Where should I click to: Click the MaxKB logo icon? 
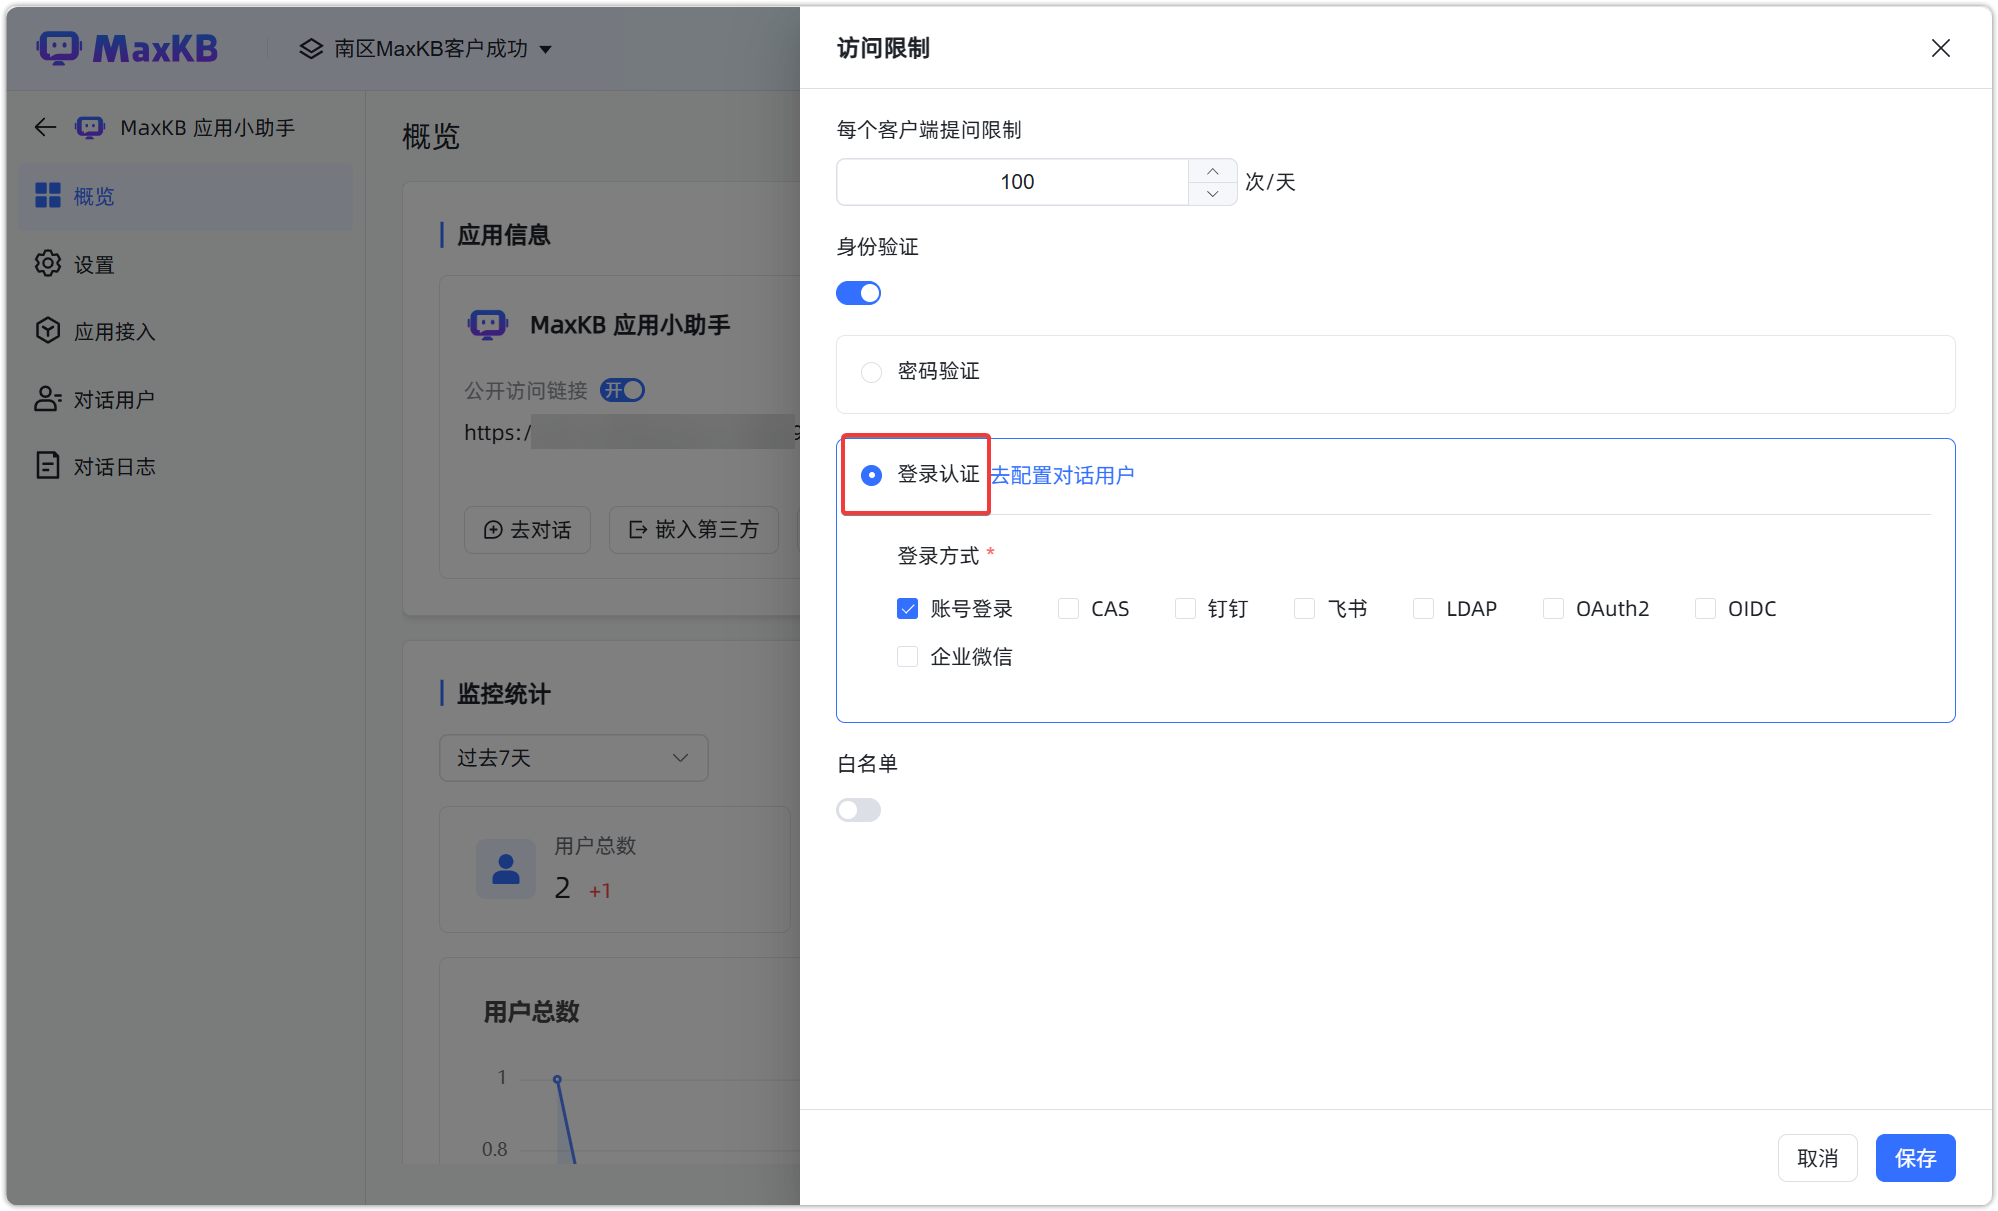pos(58,47)
